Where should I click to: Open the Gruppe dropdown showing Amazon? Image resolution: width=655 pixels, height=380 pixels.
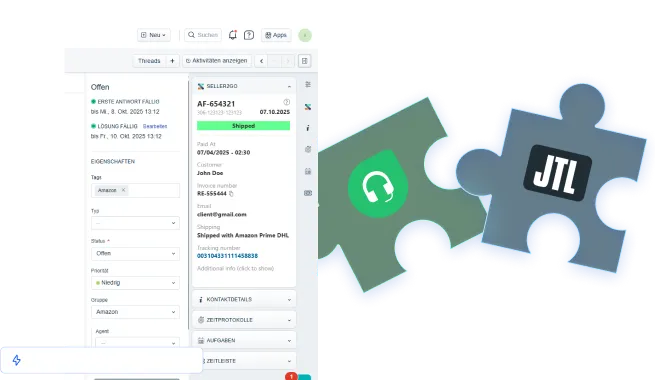[x=135, y=312]
